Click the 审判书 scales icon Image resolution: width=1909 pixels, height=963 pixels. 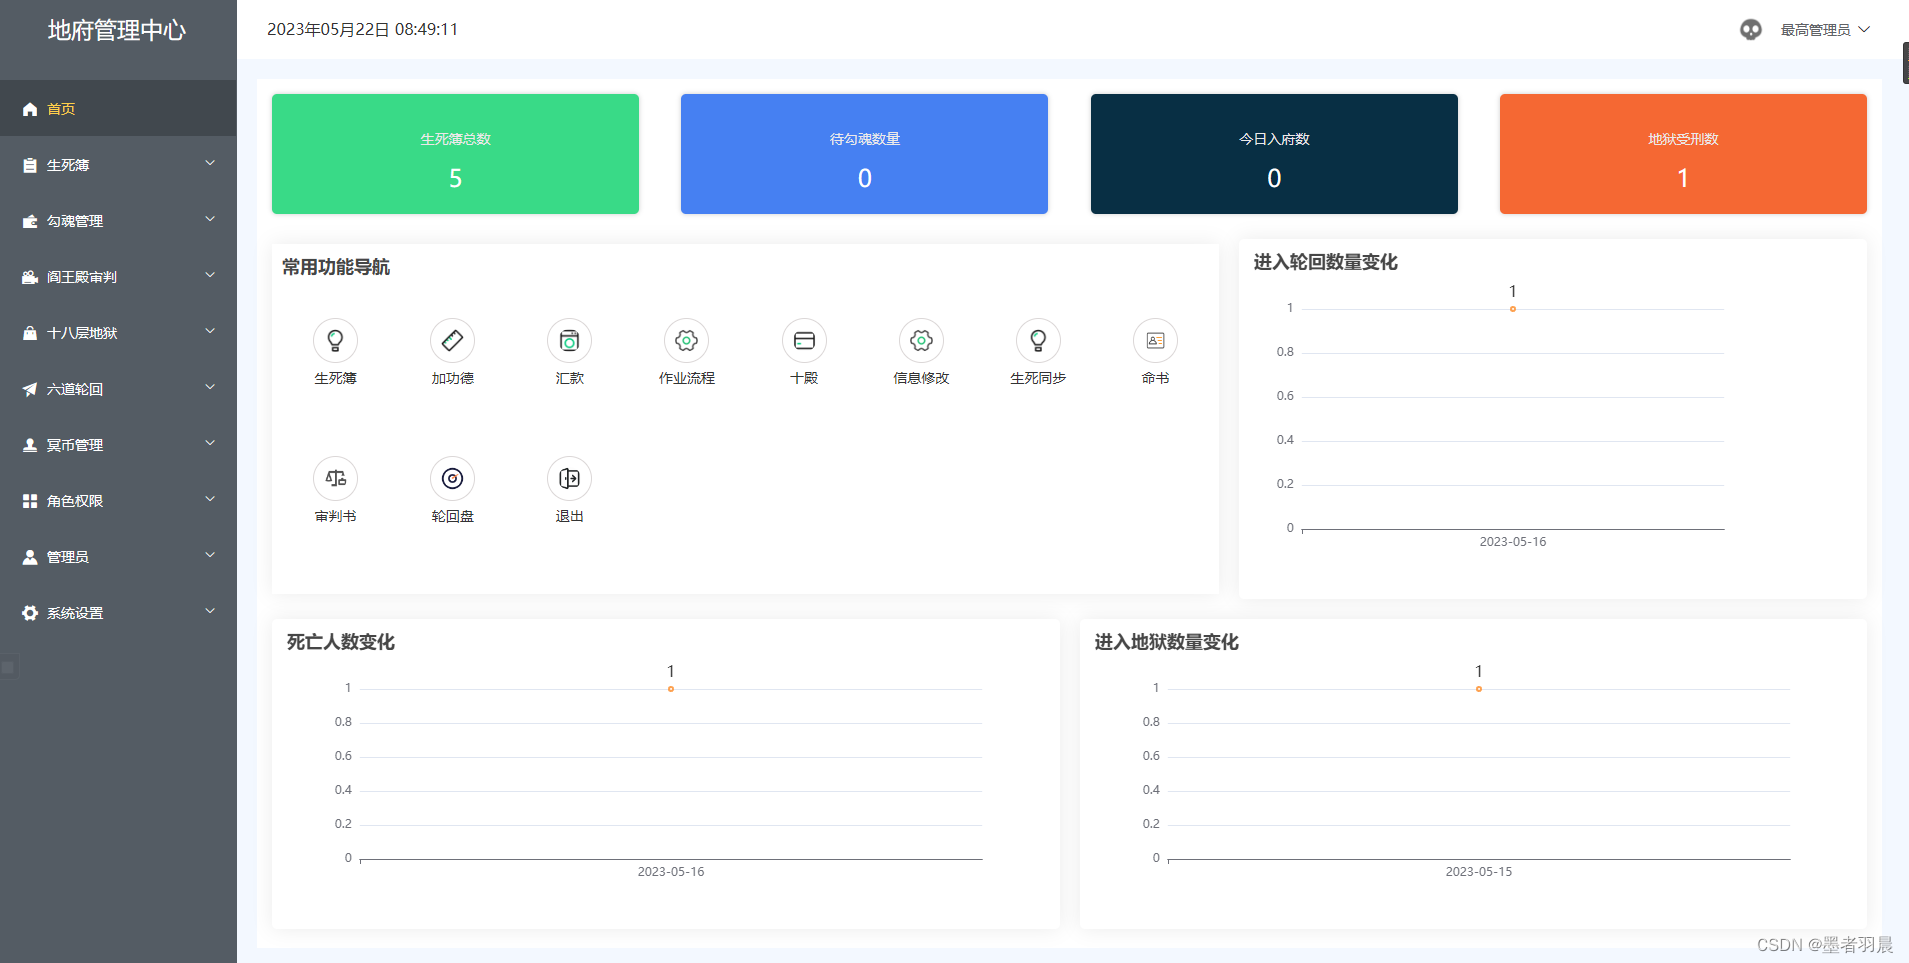click(335, 478)
